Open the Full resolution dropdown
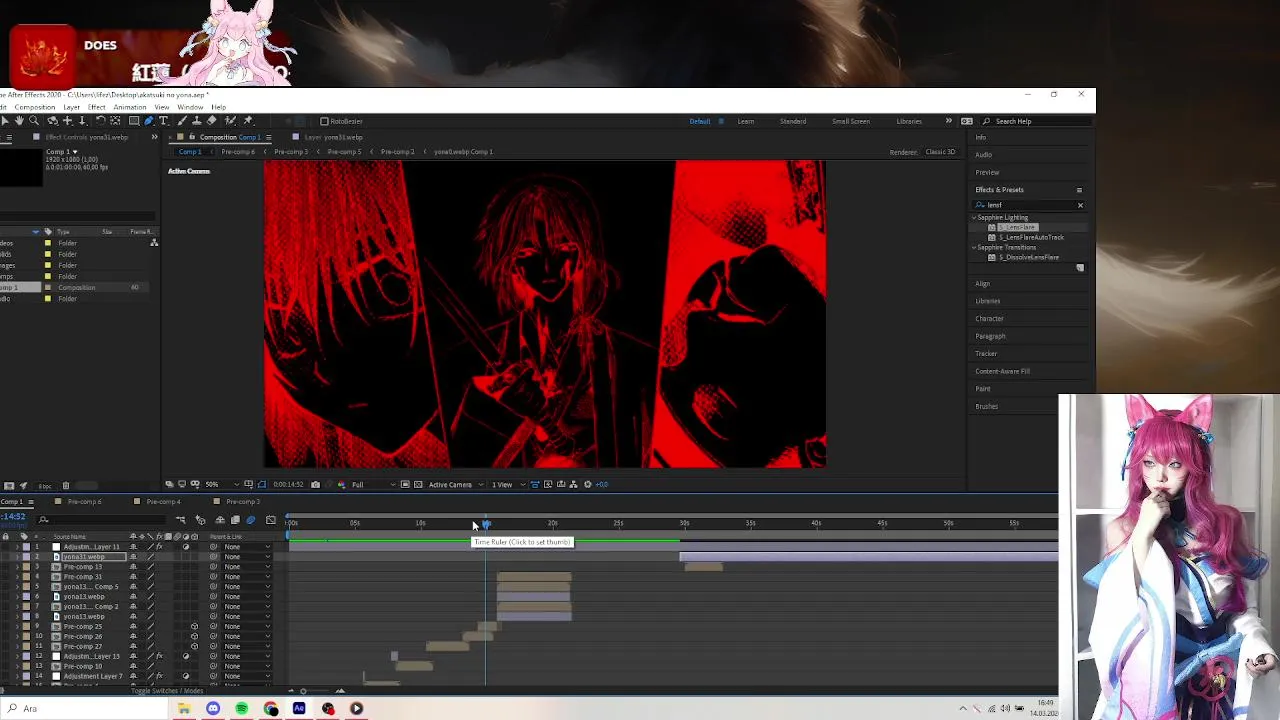Screen dimensions: 1280x720 372,484
